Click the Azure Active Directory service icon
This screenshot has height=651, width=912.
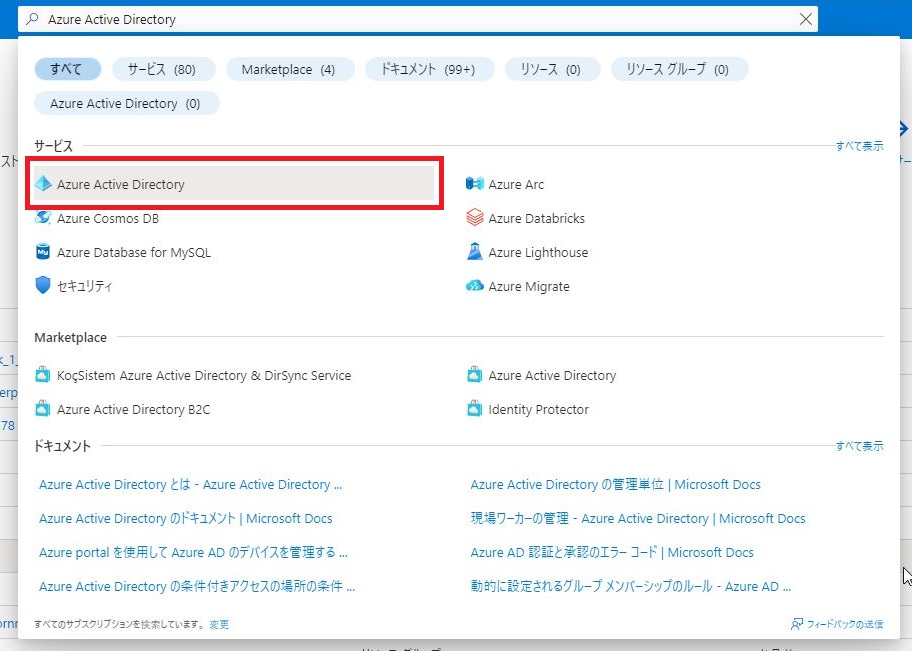click(x=43, y=184)
